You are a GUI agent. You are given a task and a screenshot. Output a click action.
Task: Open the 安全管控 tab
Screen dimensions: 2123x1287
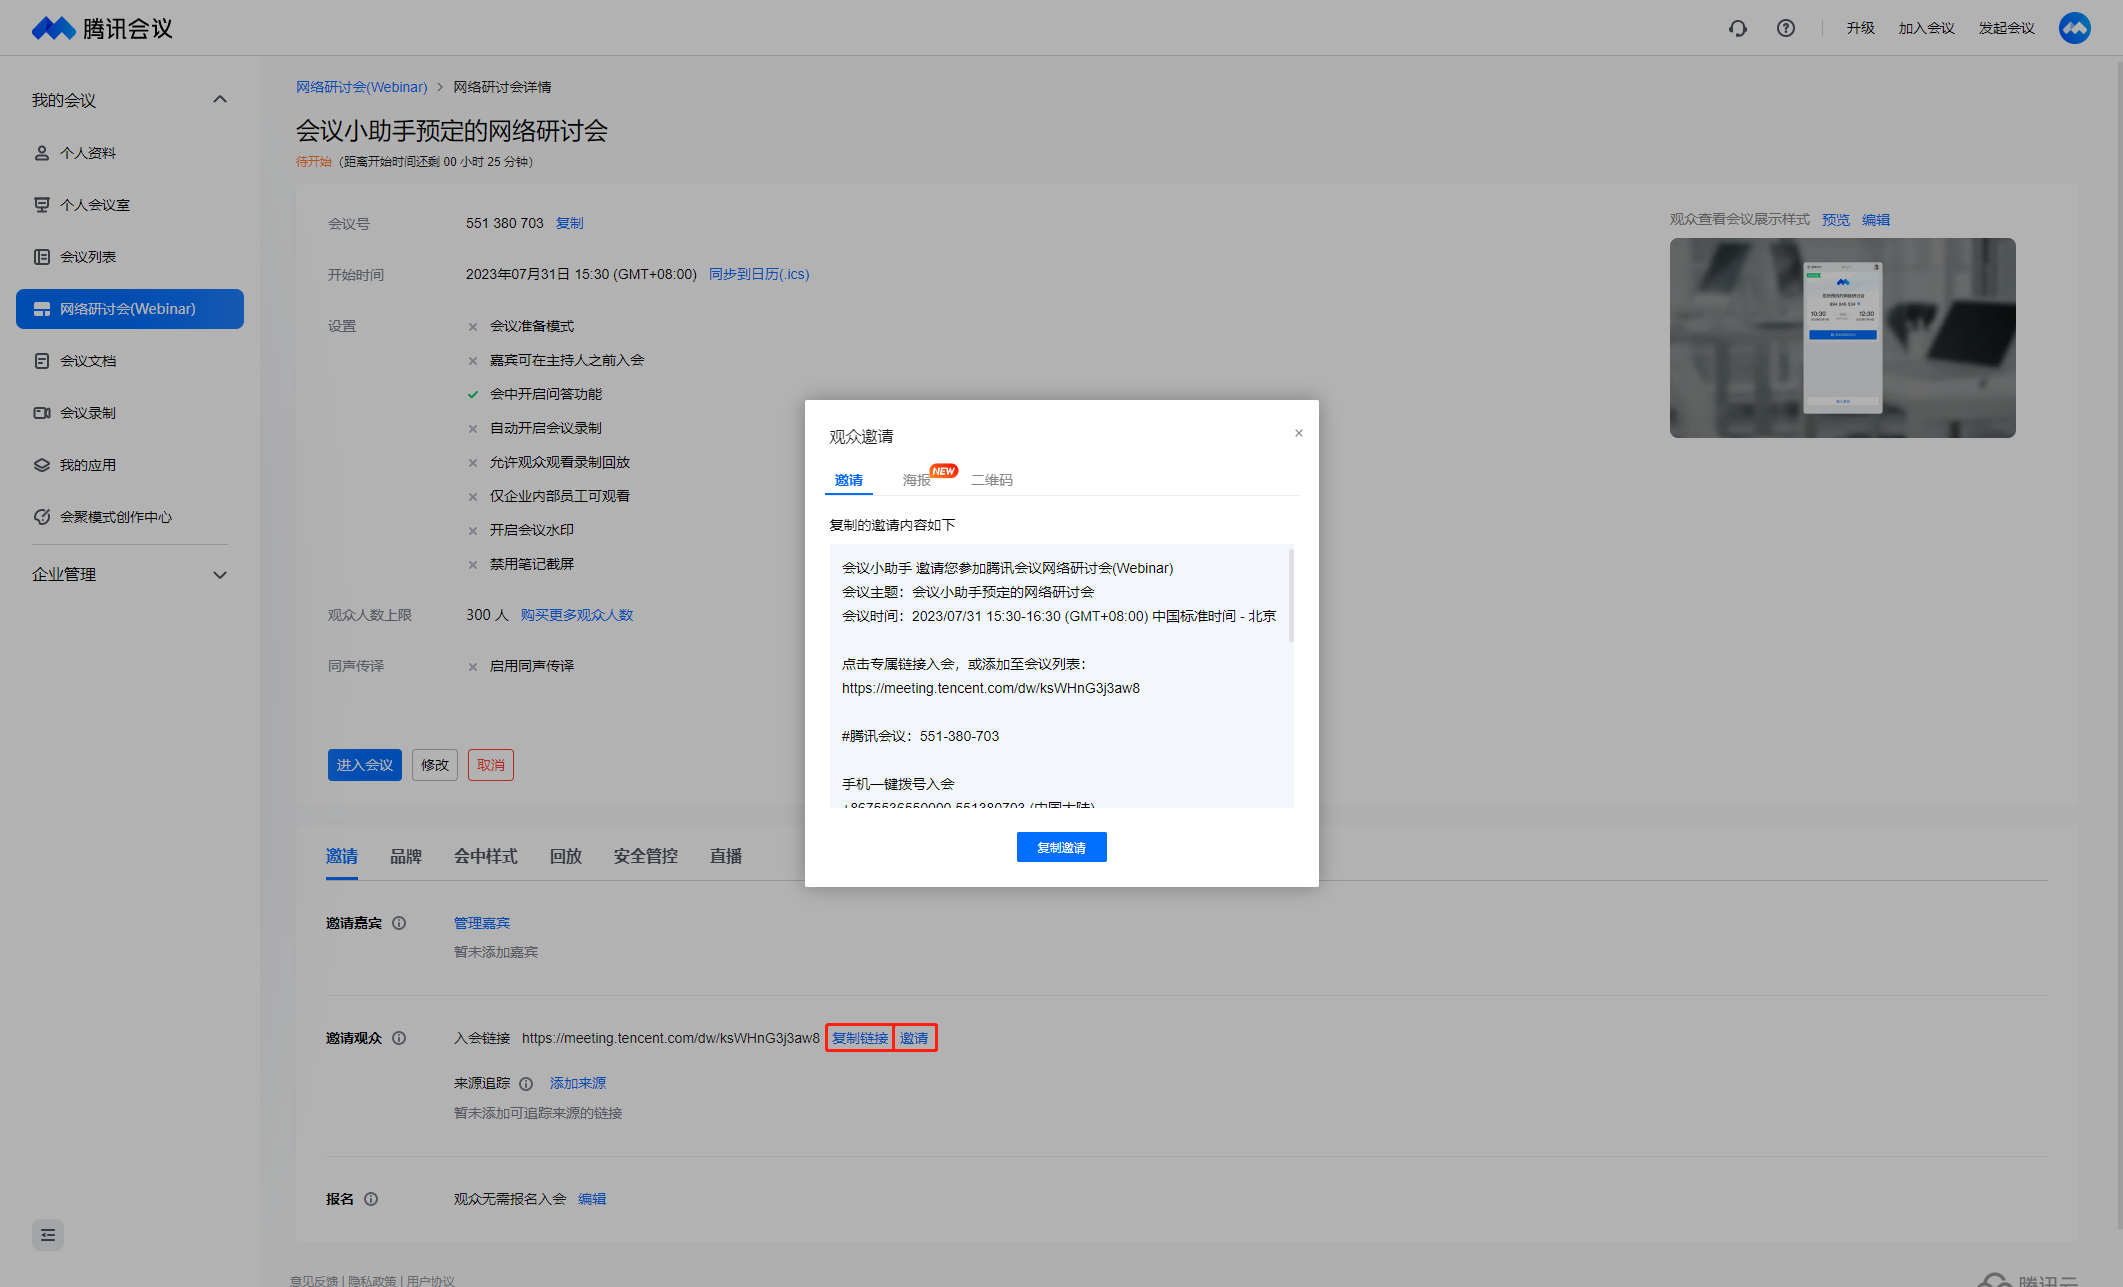(x=646, y=856)
